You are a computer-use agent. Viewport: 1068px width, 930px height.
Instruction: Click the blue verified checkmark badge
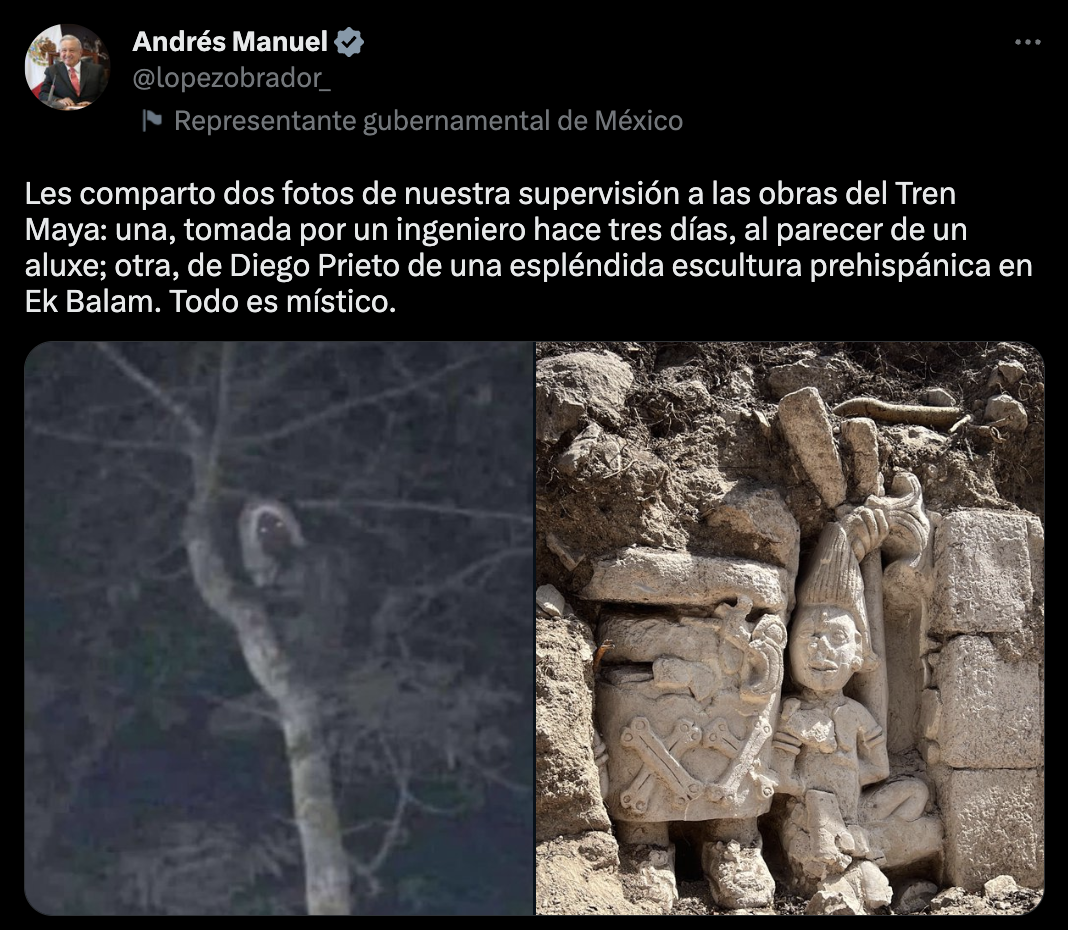pos(349,42)
